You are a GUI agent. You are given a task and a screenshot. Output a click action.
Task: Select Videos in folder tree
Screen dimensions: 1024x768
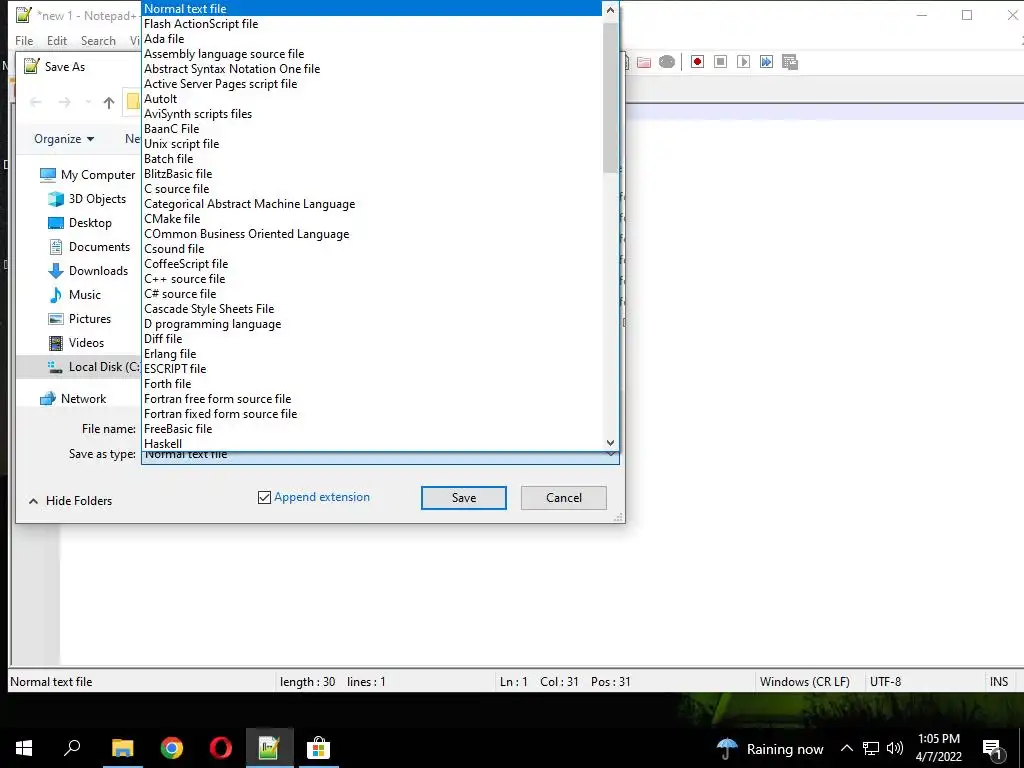click(76, 343)
